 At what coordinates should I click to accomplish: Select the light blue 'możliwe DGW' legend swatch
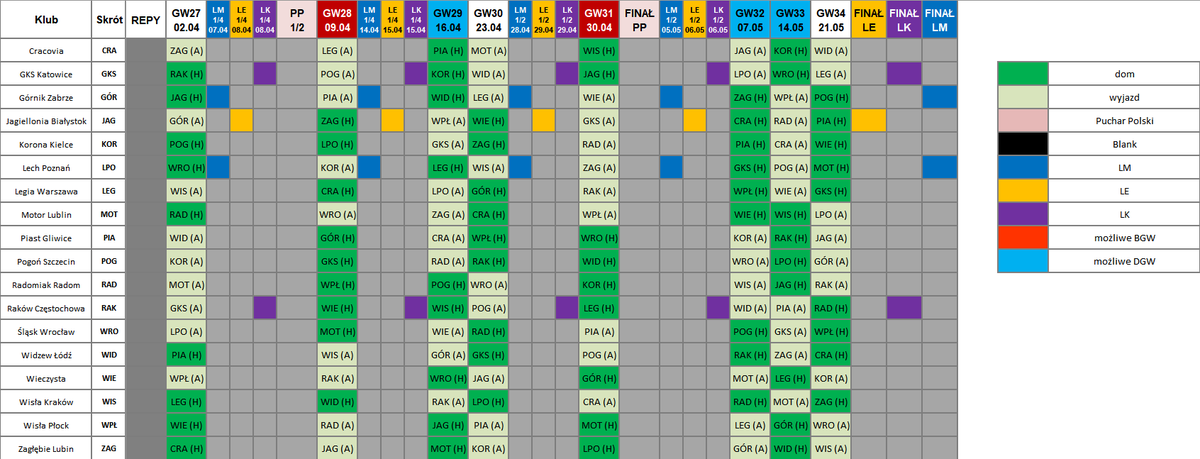pos(1022,260)
